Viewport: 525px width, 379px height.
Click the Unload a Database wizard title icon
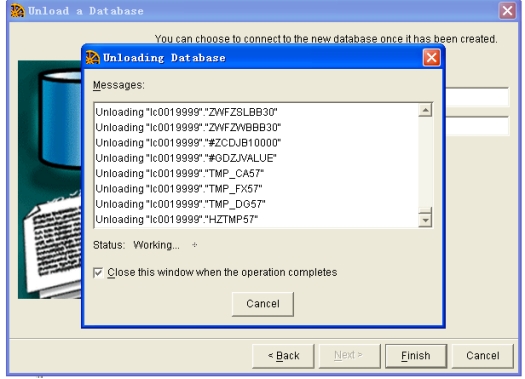pyautogui.click(x=17, y=11)
